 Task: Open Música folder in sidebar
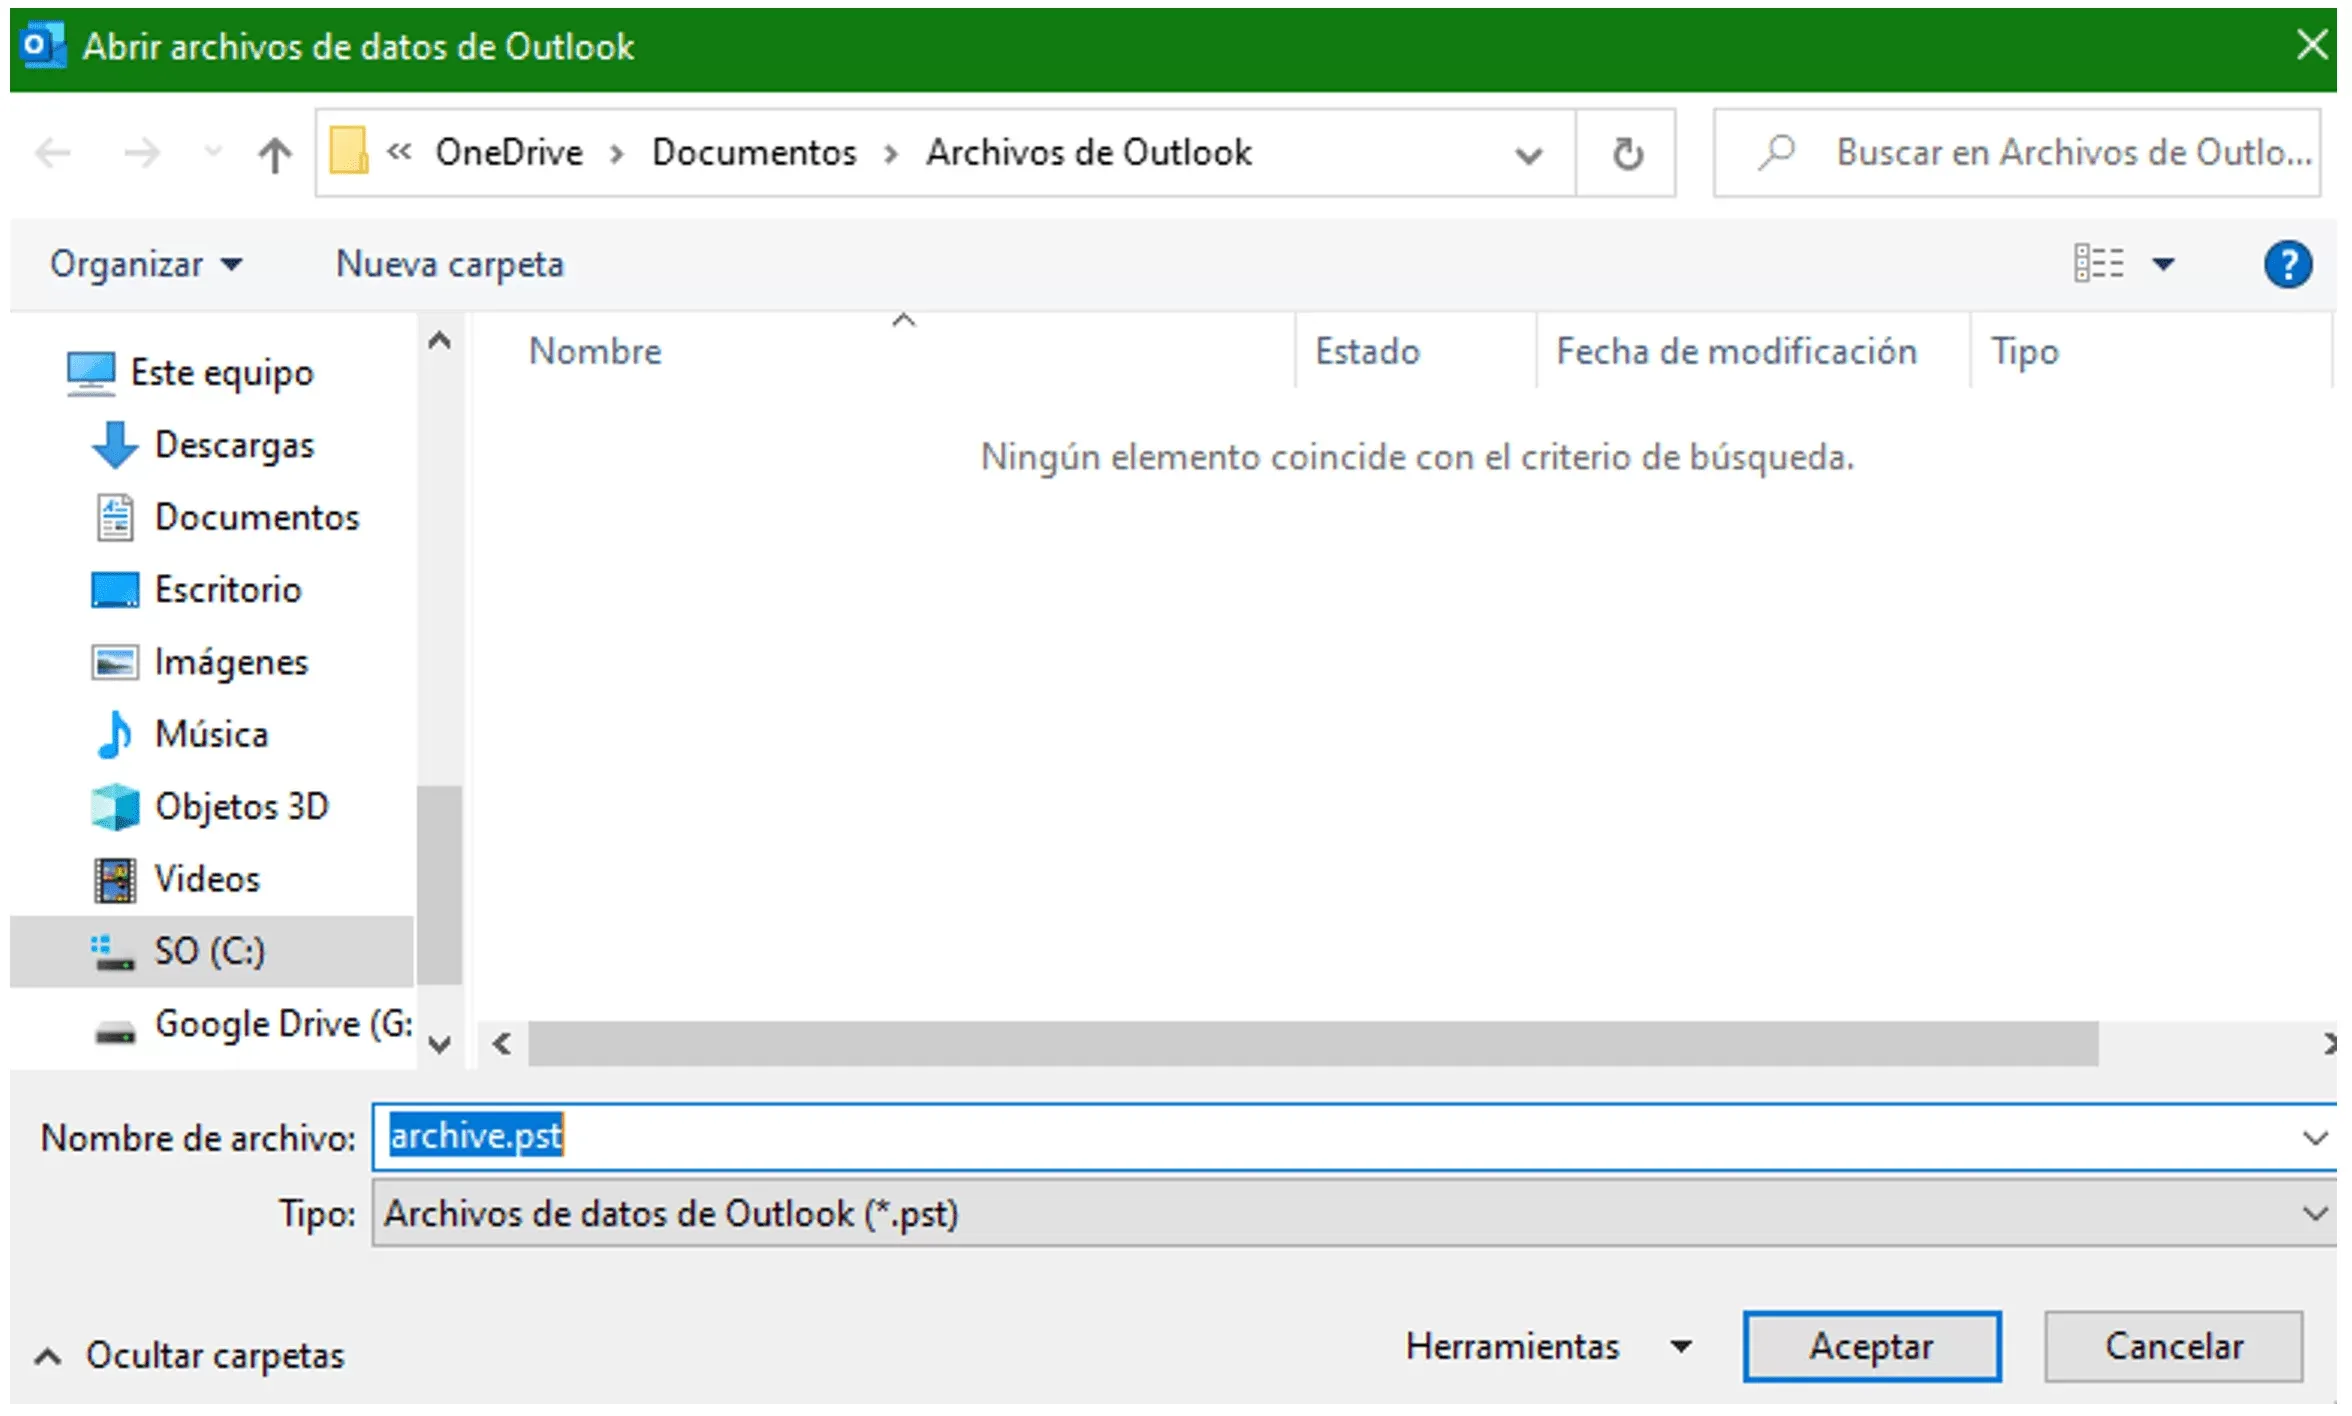[212, 734]
